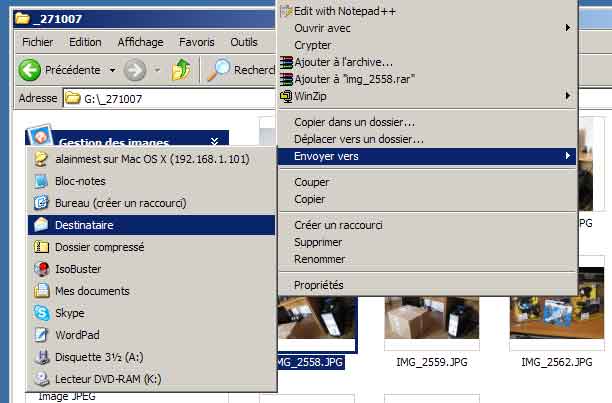Click the _271007 title bar folder icon
The image size is (612, 403).
23,18
